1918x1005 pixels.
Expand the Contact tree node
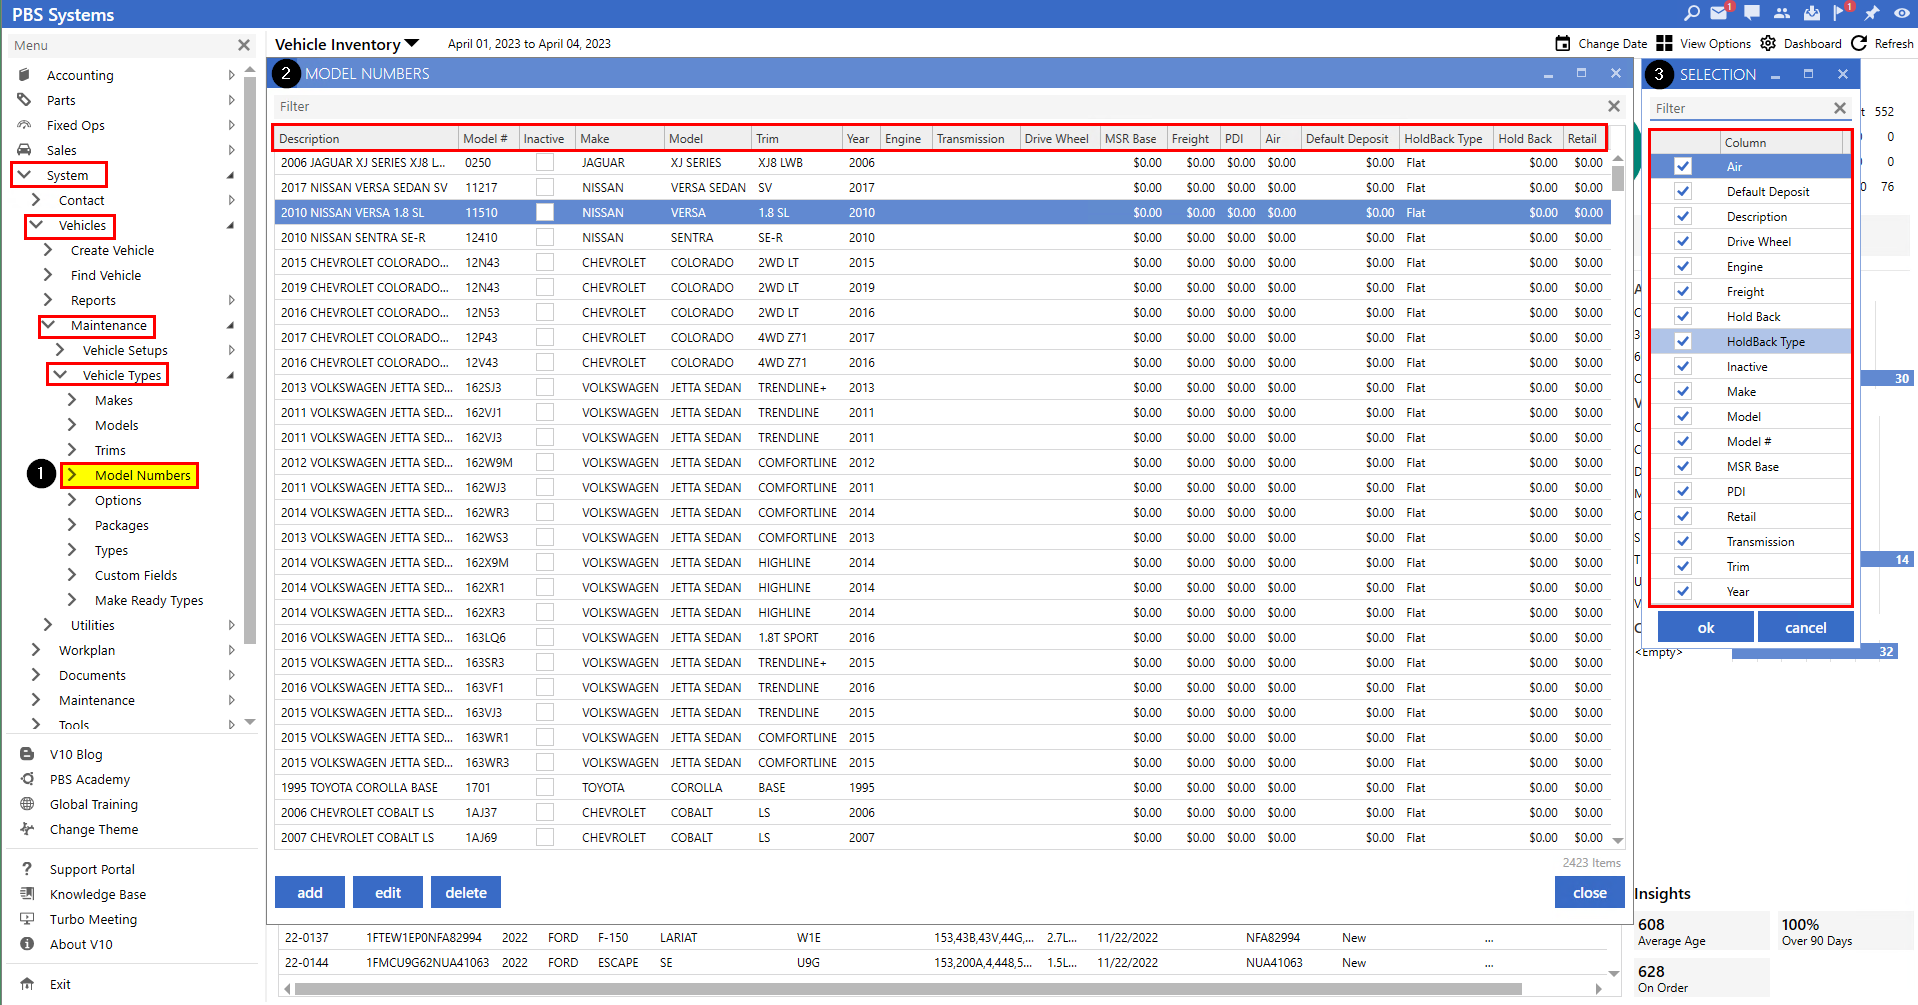click(x=36, y=200)
